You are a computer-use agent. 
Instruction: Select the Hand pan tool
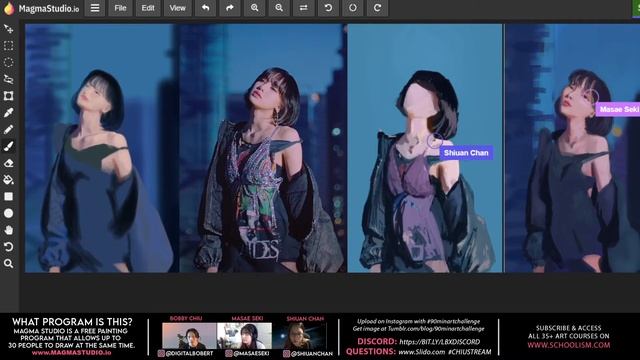8,230
